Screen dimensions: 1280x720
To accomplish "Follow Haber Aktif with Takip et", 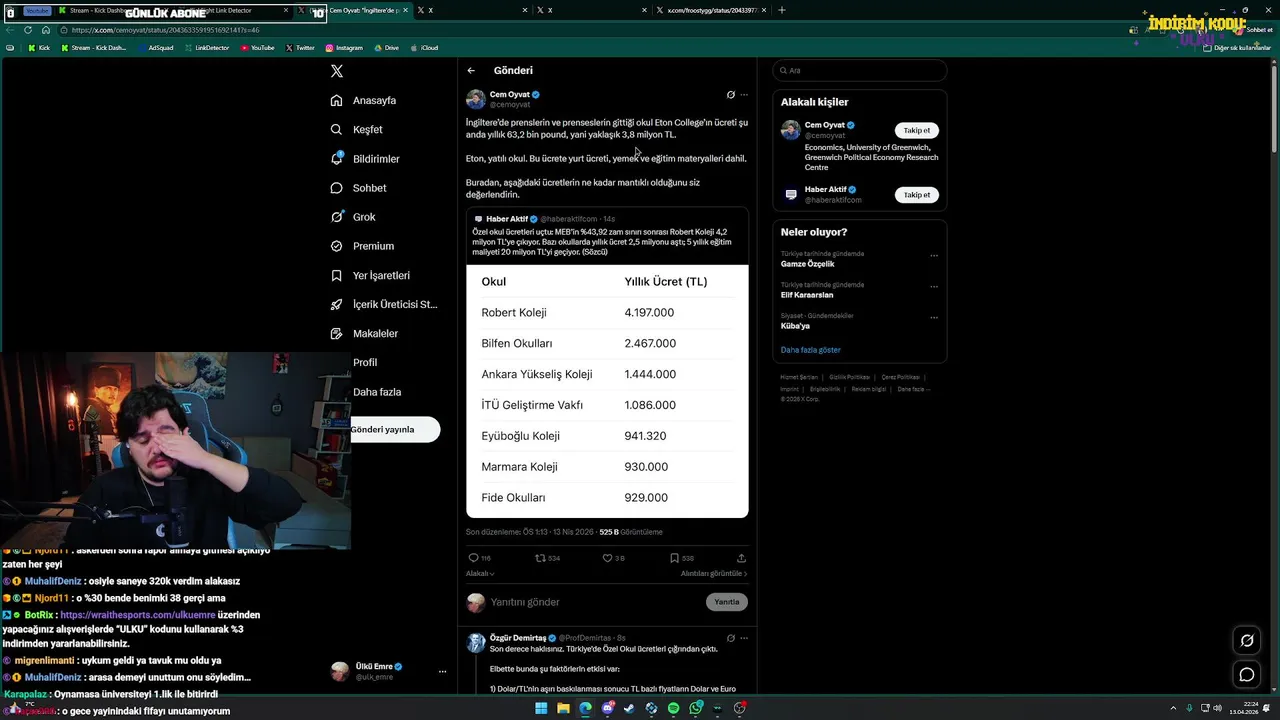I will (916, 195).
